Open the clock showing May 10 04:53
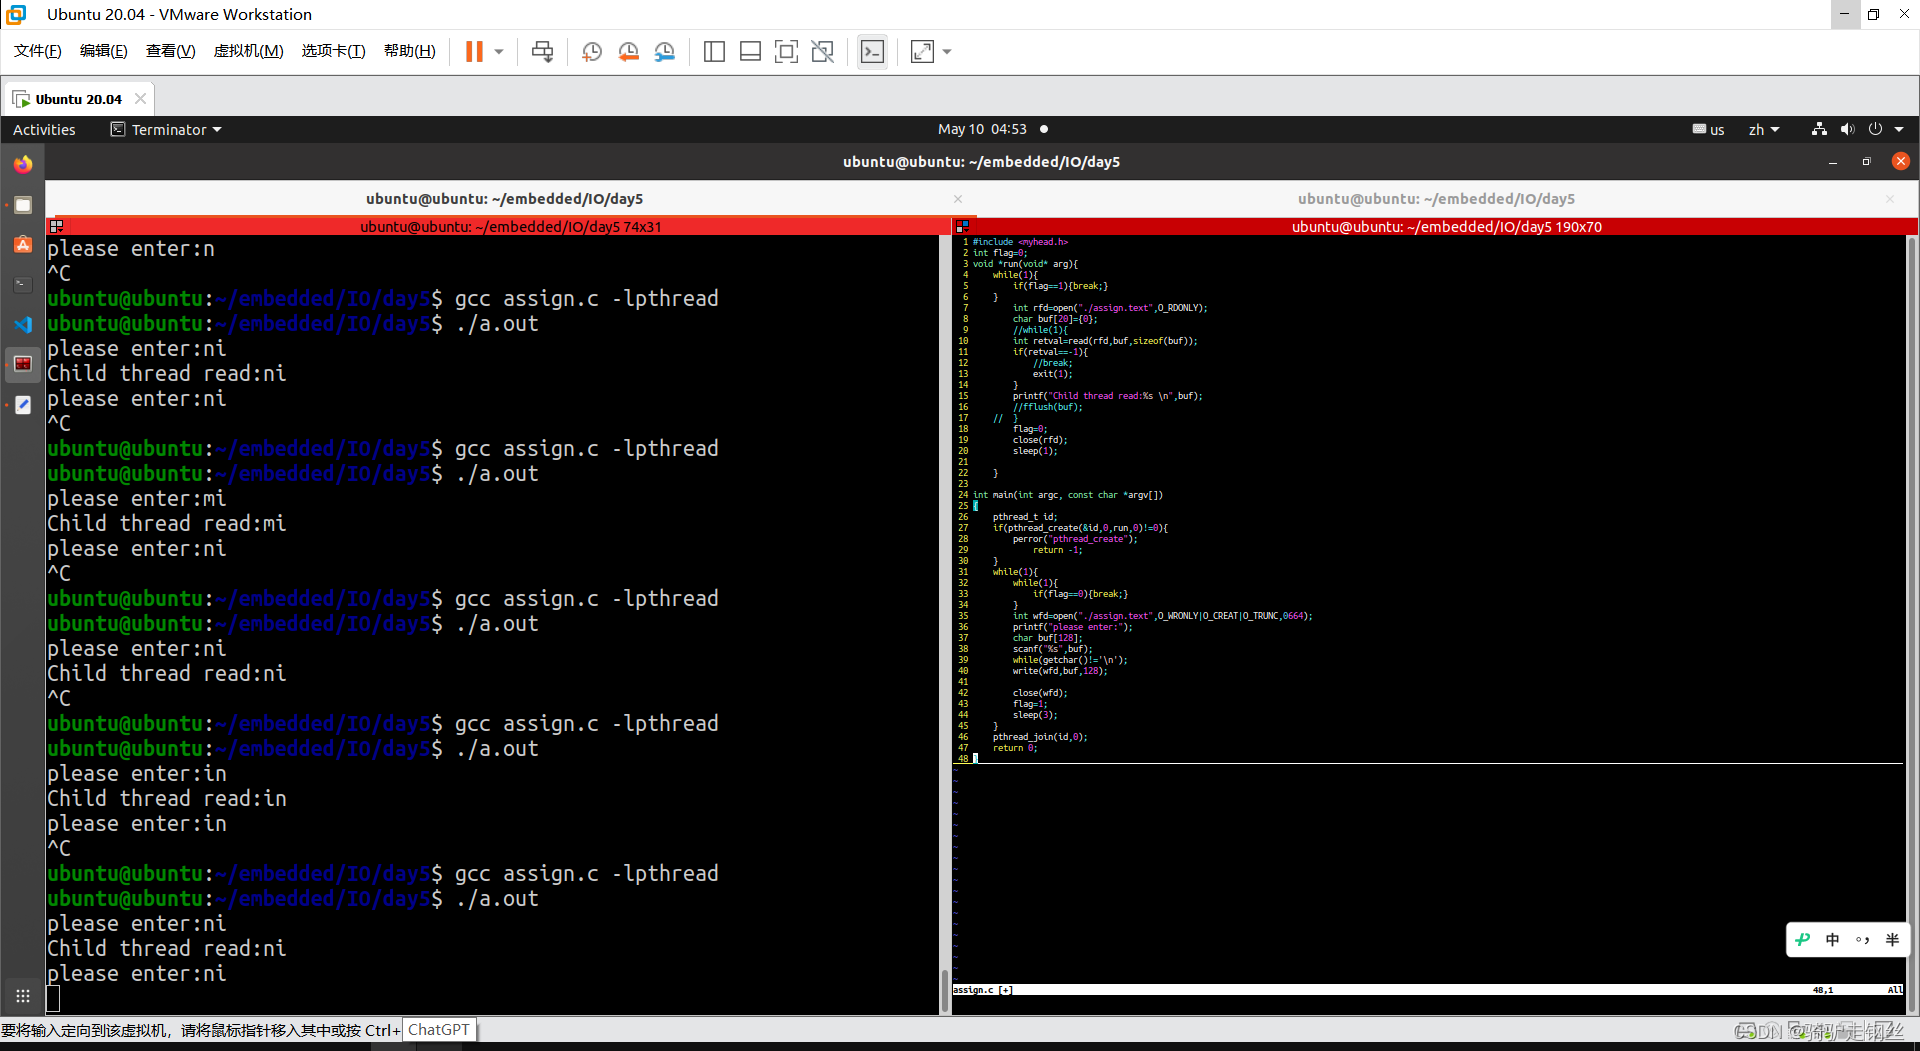Viewport: 1920px width, 1051px height. point(982,129)
